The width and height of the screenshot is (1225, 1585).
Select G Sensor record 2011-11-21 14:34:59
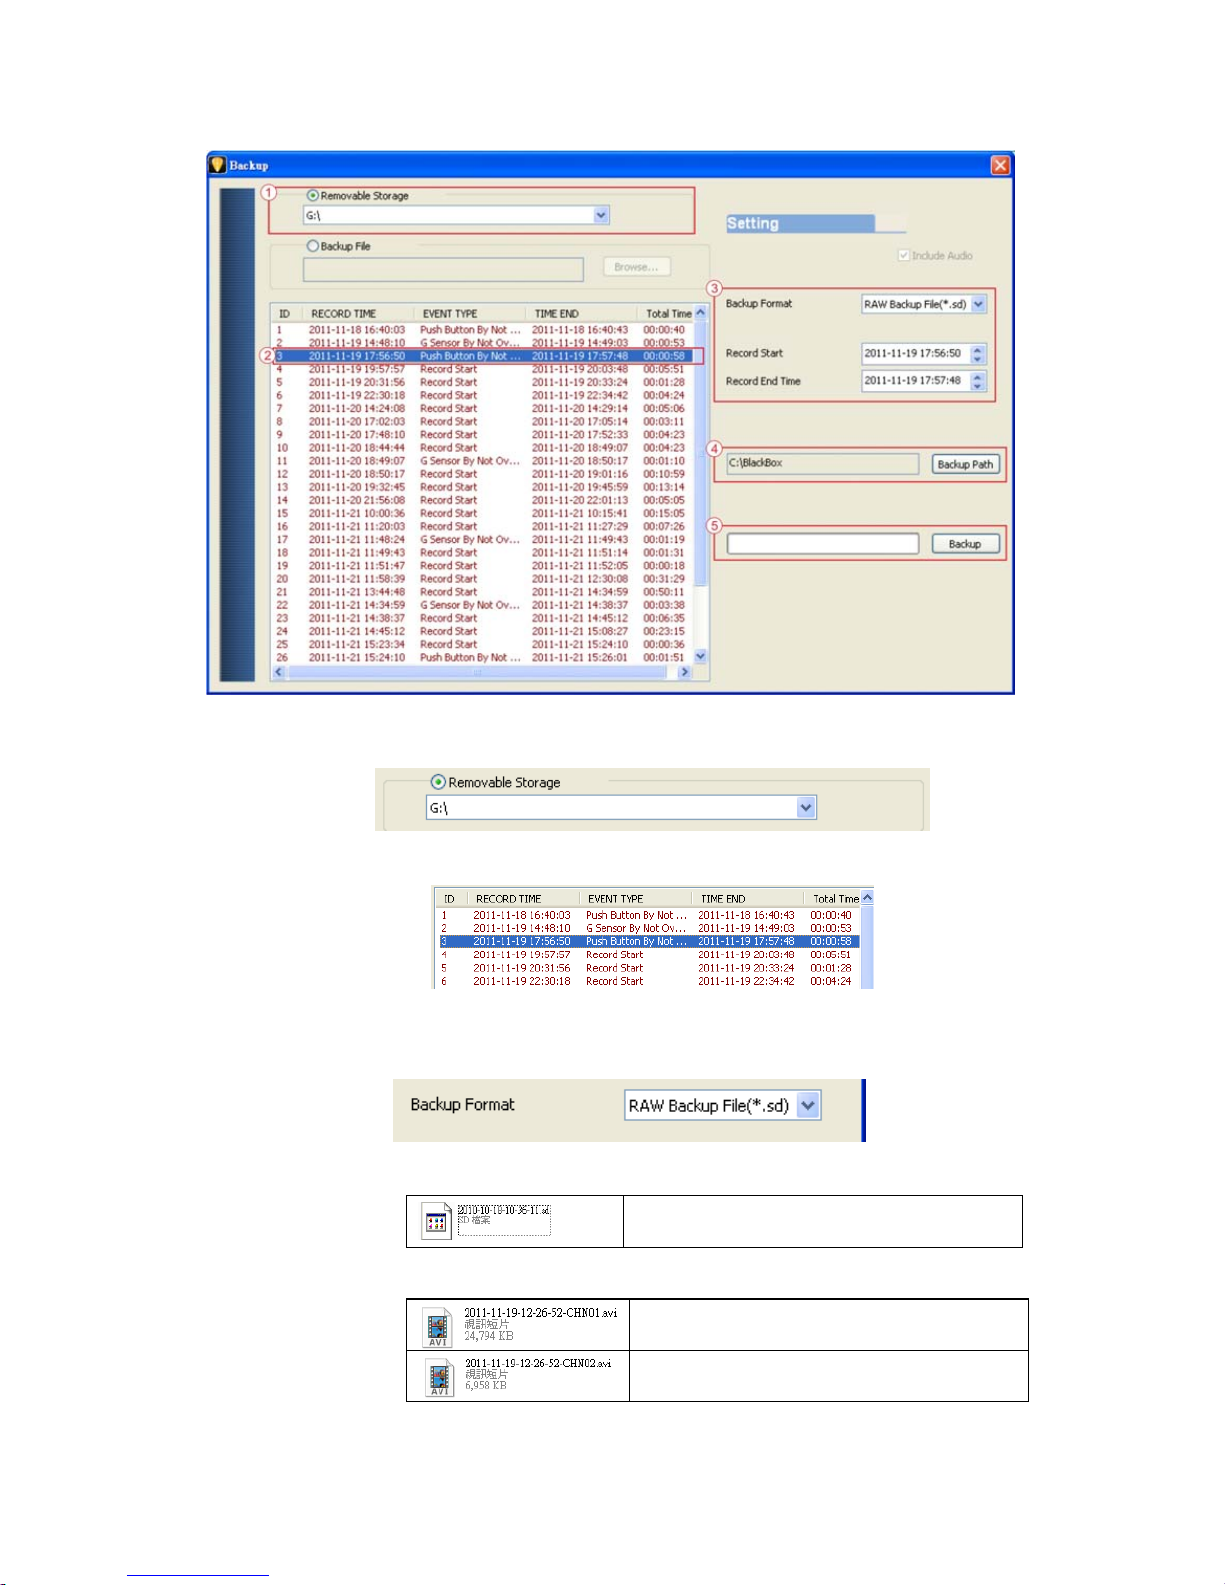tap(483, 605)
